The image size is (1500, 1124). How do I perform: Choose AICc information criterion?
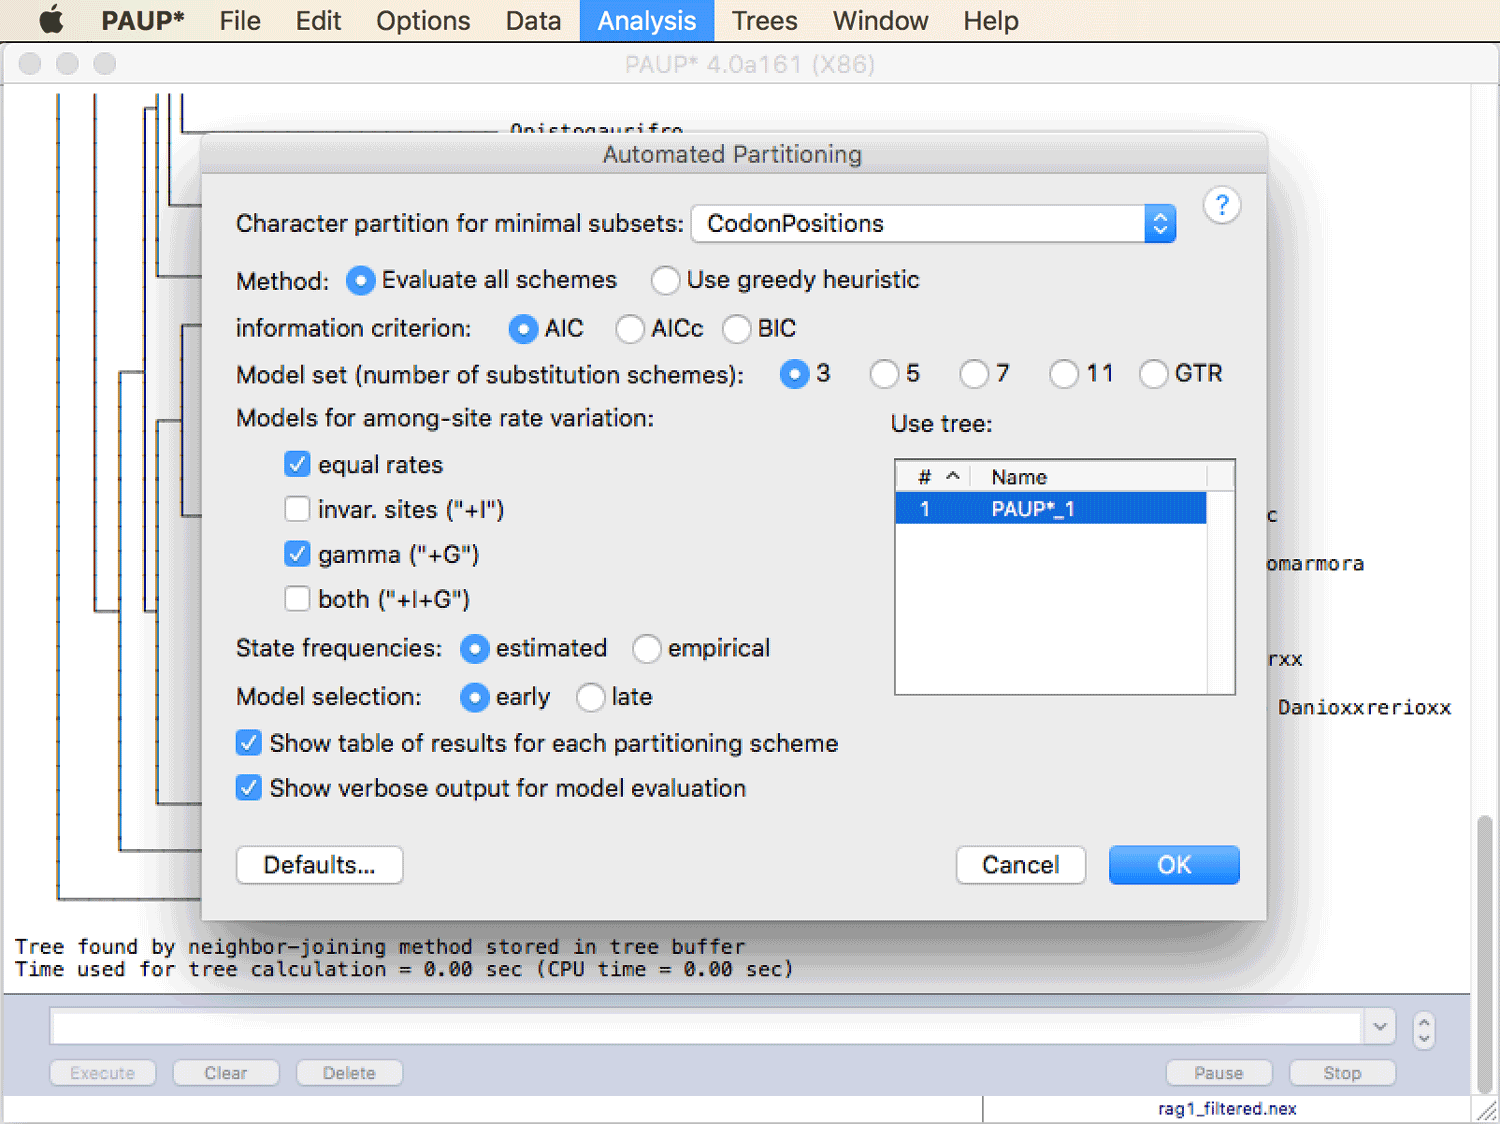coord(630,329)
